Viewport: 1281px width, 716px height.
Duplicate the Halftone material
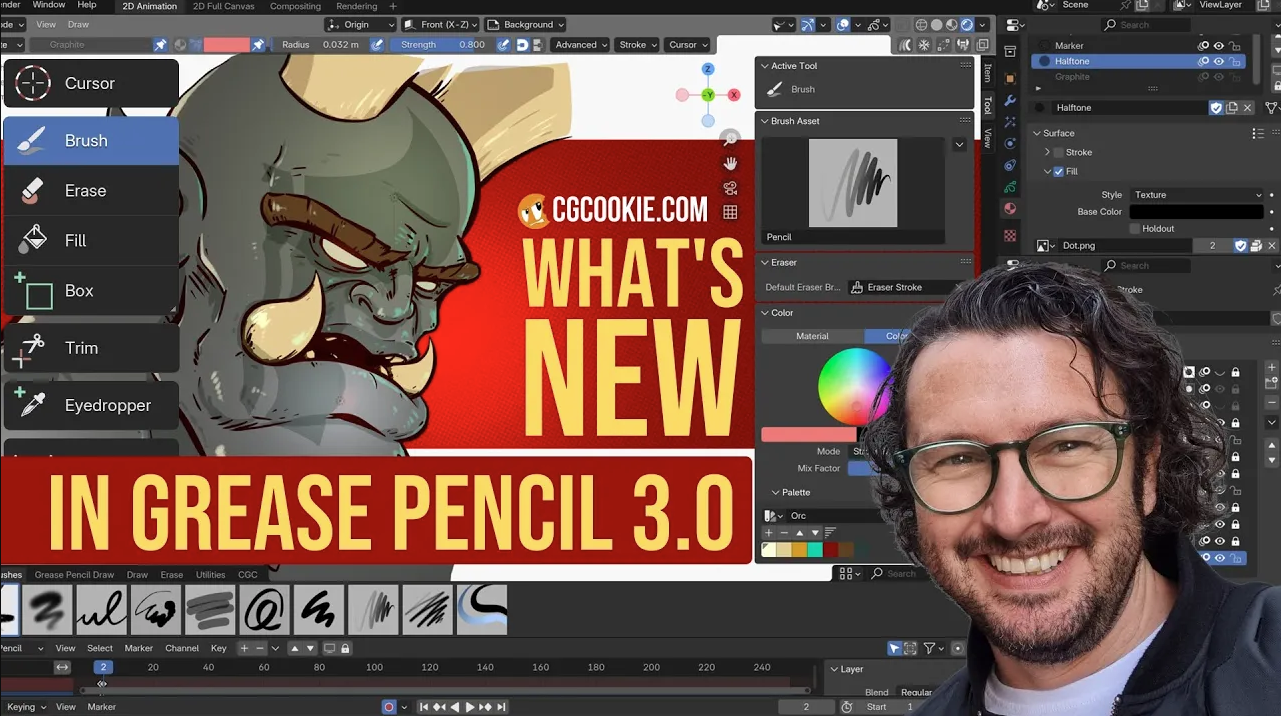click(x=1233, y=108)
